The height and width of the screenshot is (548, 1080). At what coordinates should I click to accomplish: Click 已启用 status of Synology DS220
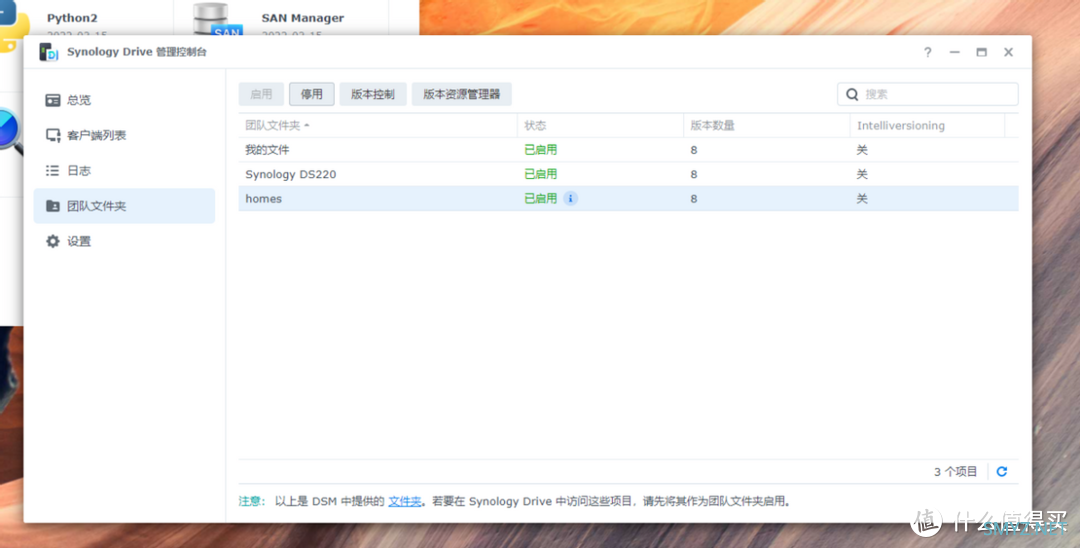[541, 174]
